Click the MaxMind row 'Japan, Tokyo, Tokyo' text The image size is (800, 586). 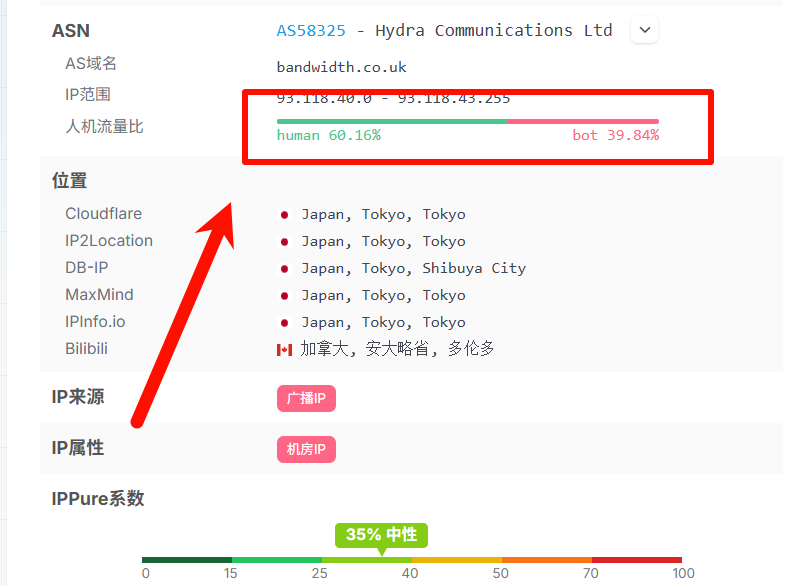[x=383, y=295]
